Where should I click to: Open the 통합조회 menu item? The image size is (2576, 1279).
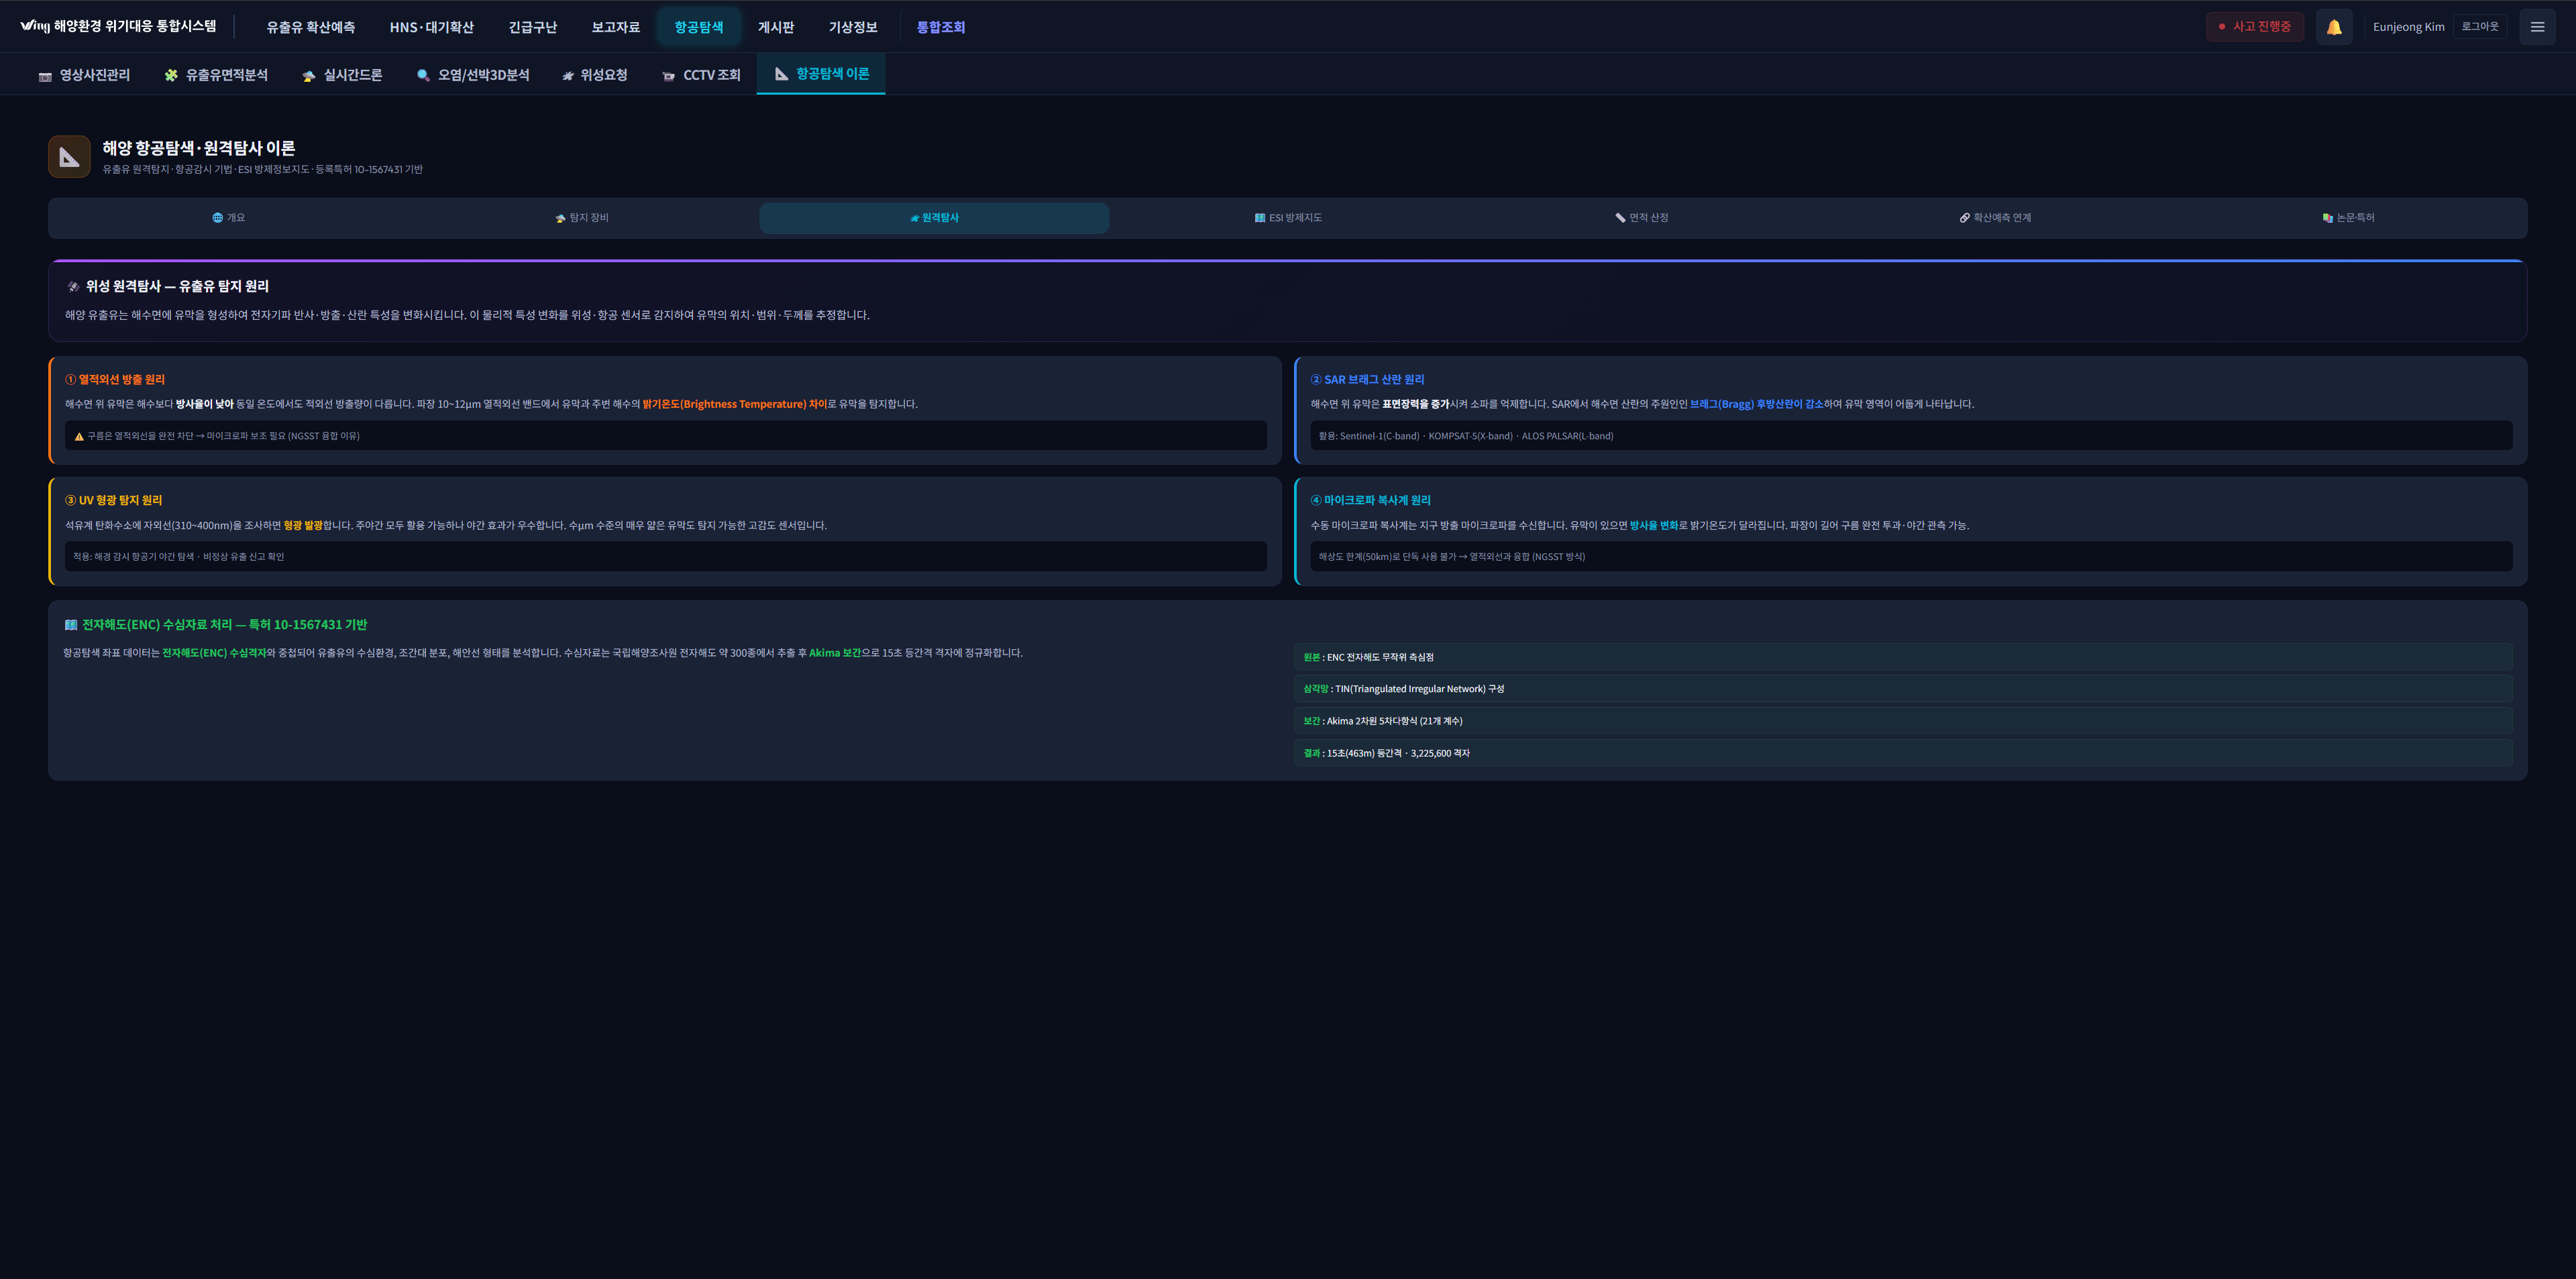(x=940, y=27)
